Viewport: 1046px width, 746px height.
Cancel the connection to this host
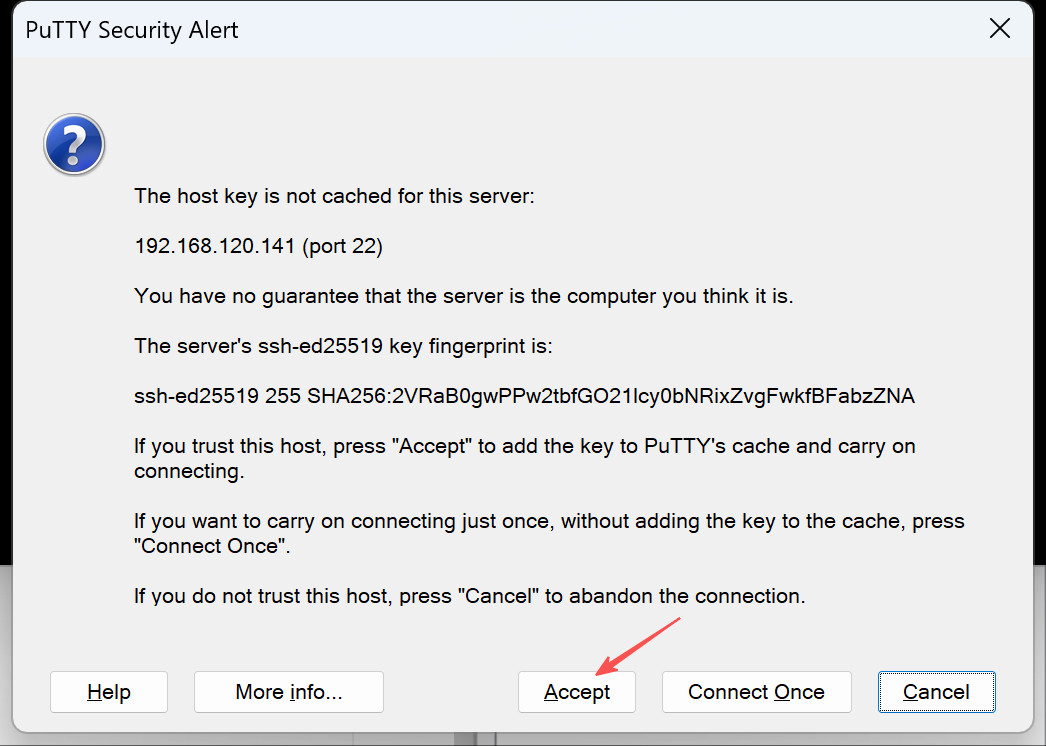936,692
